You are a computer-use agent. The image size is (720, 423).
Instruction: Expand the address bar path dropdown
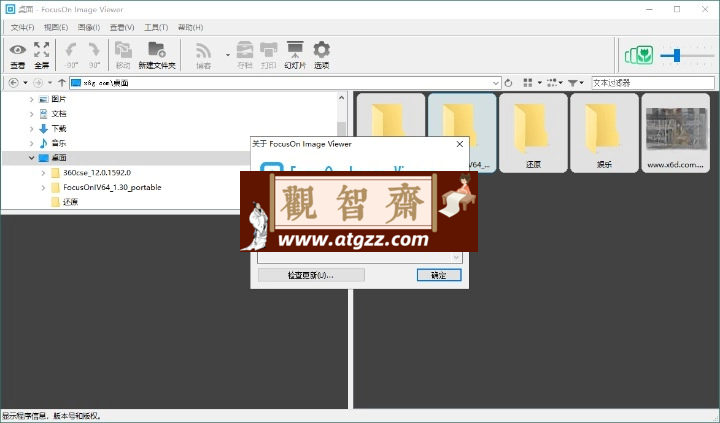coord(496,83)
